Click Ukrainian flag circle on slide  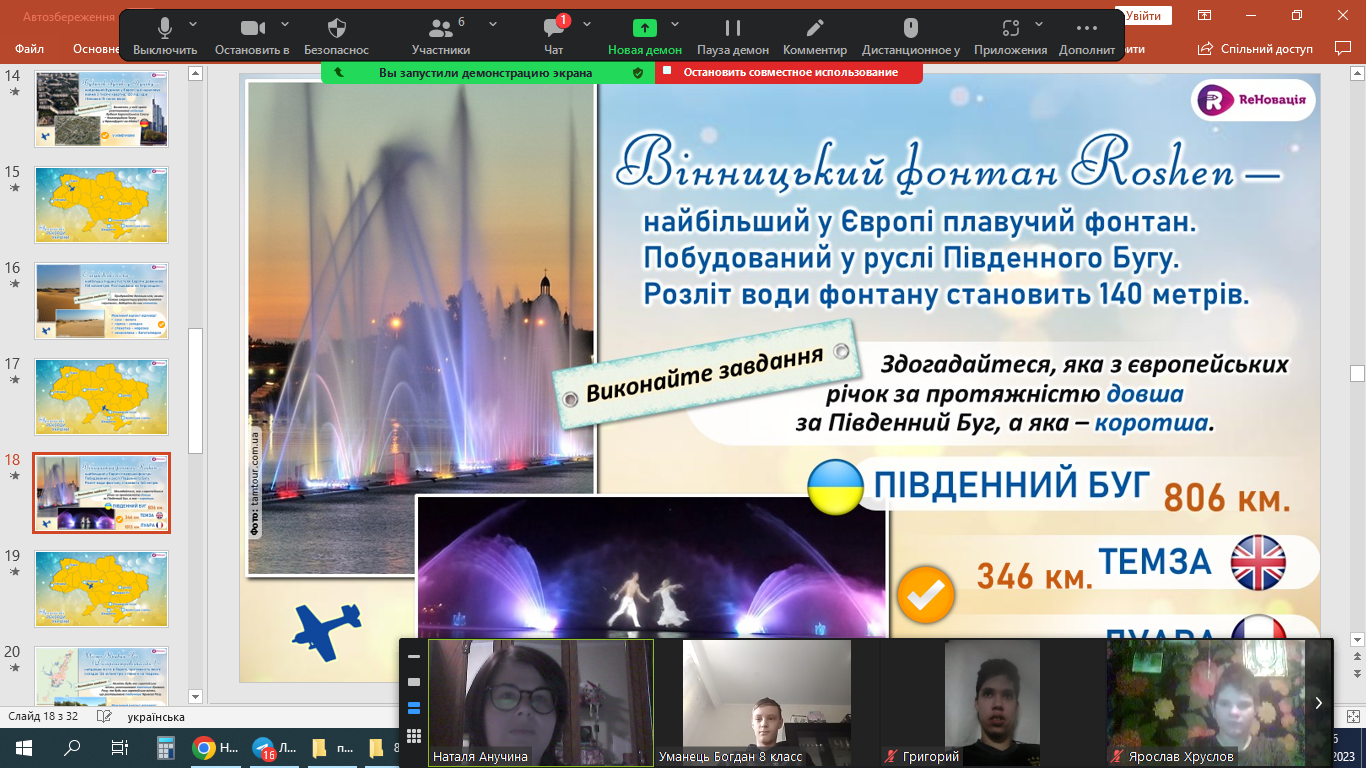(835, 488)
